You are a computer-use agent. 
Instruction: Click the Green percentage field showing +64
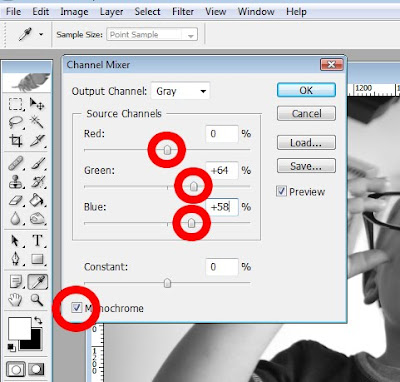point(222,170)
